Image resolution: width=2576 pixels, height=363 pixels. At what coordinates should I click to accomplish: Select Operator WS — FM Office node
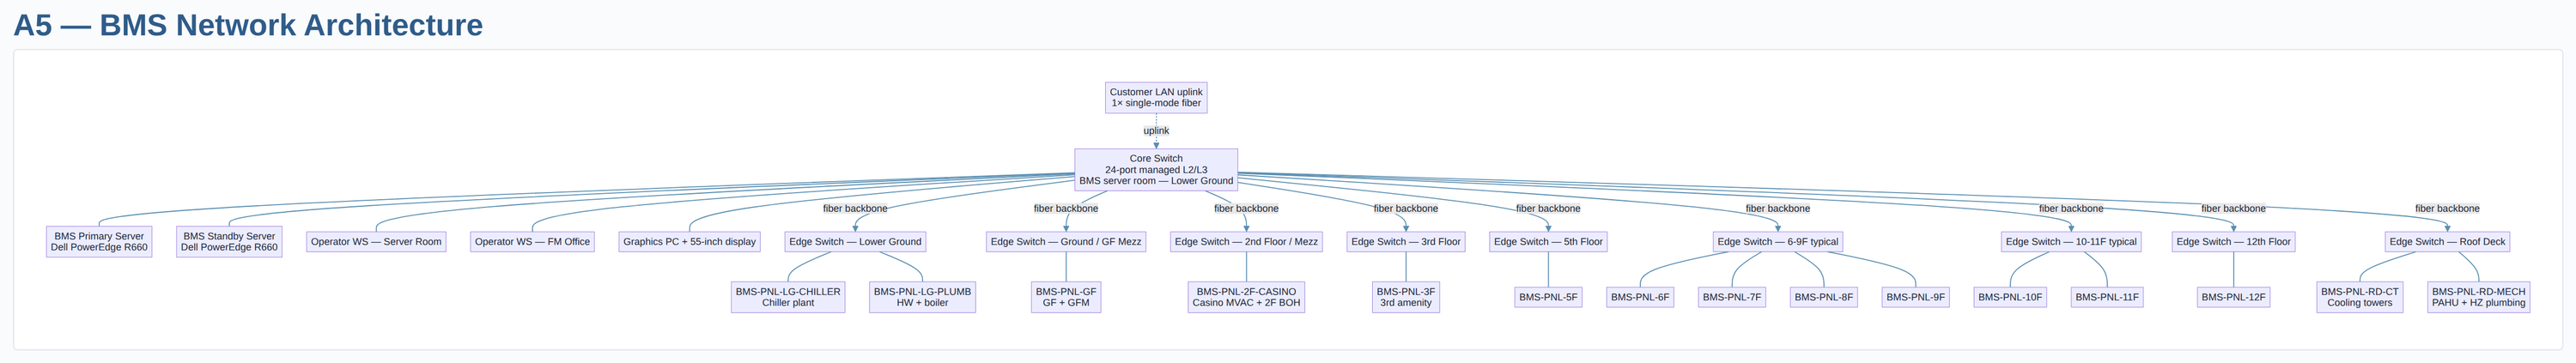click(x=532, y=242)
